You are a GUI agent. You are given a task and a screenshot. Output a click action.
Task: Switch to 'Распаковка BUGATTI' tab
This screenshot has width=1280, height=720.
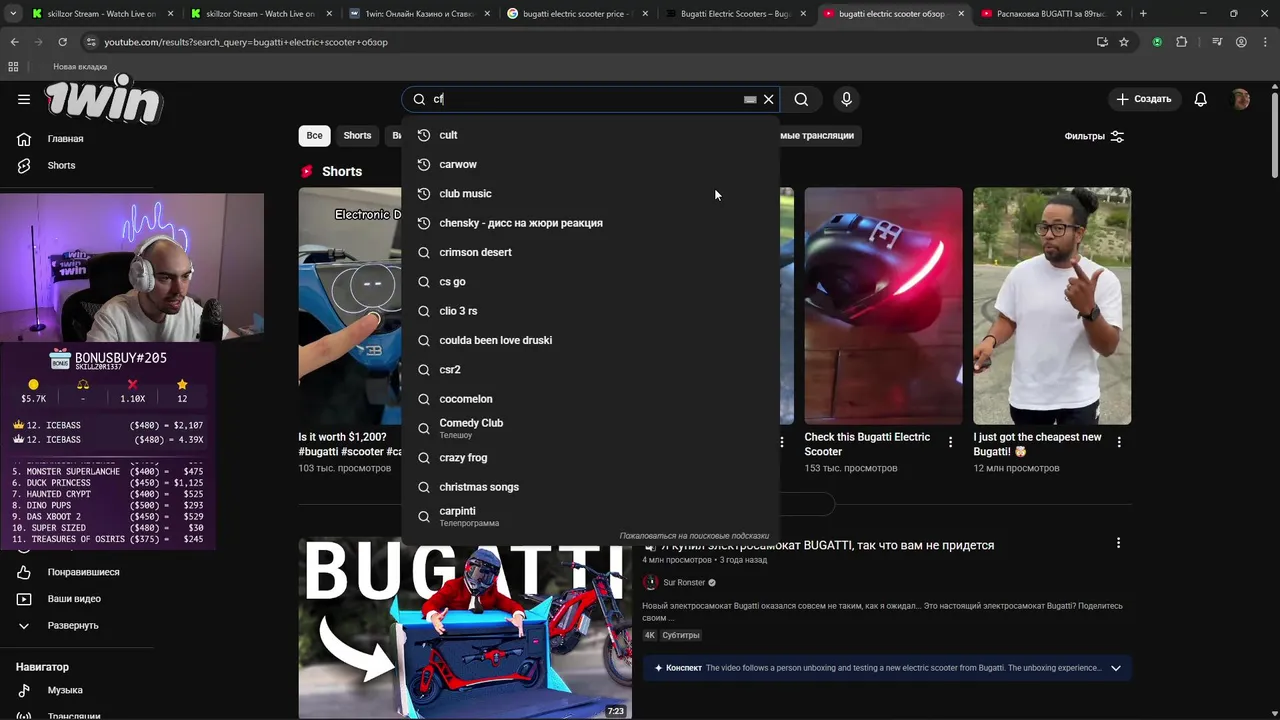click(1051, 14)
